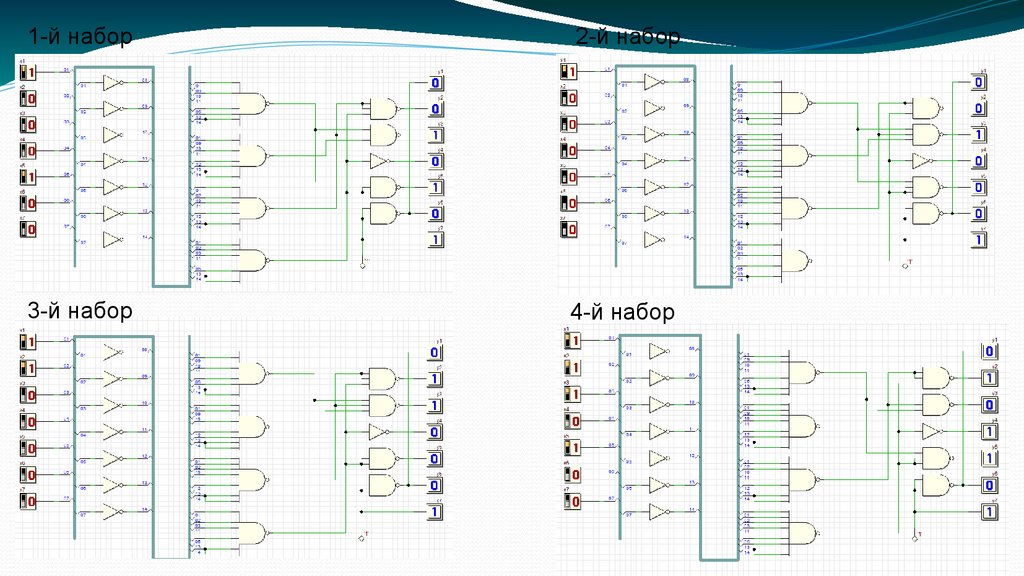Click the inverter driving output y4 in 1-й набор
The image size is (1024, 576).
[x=378, y=160]
